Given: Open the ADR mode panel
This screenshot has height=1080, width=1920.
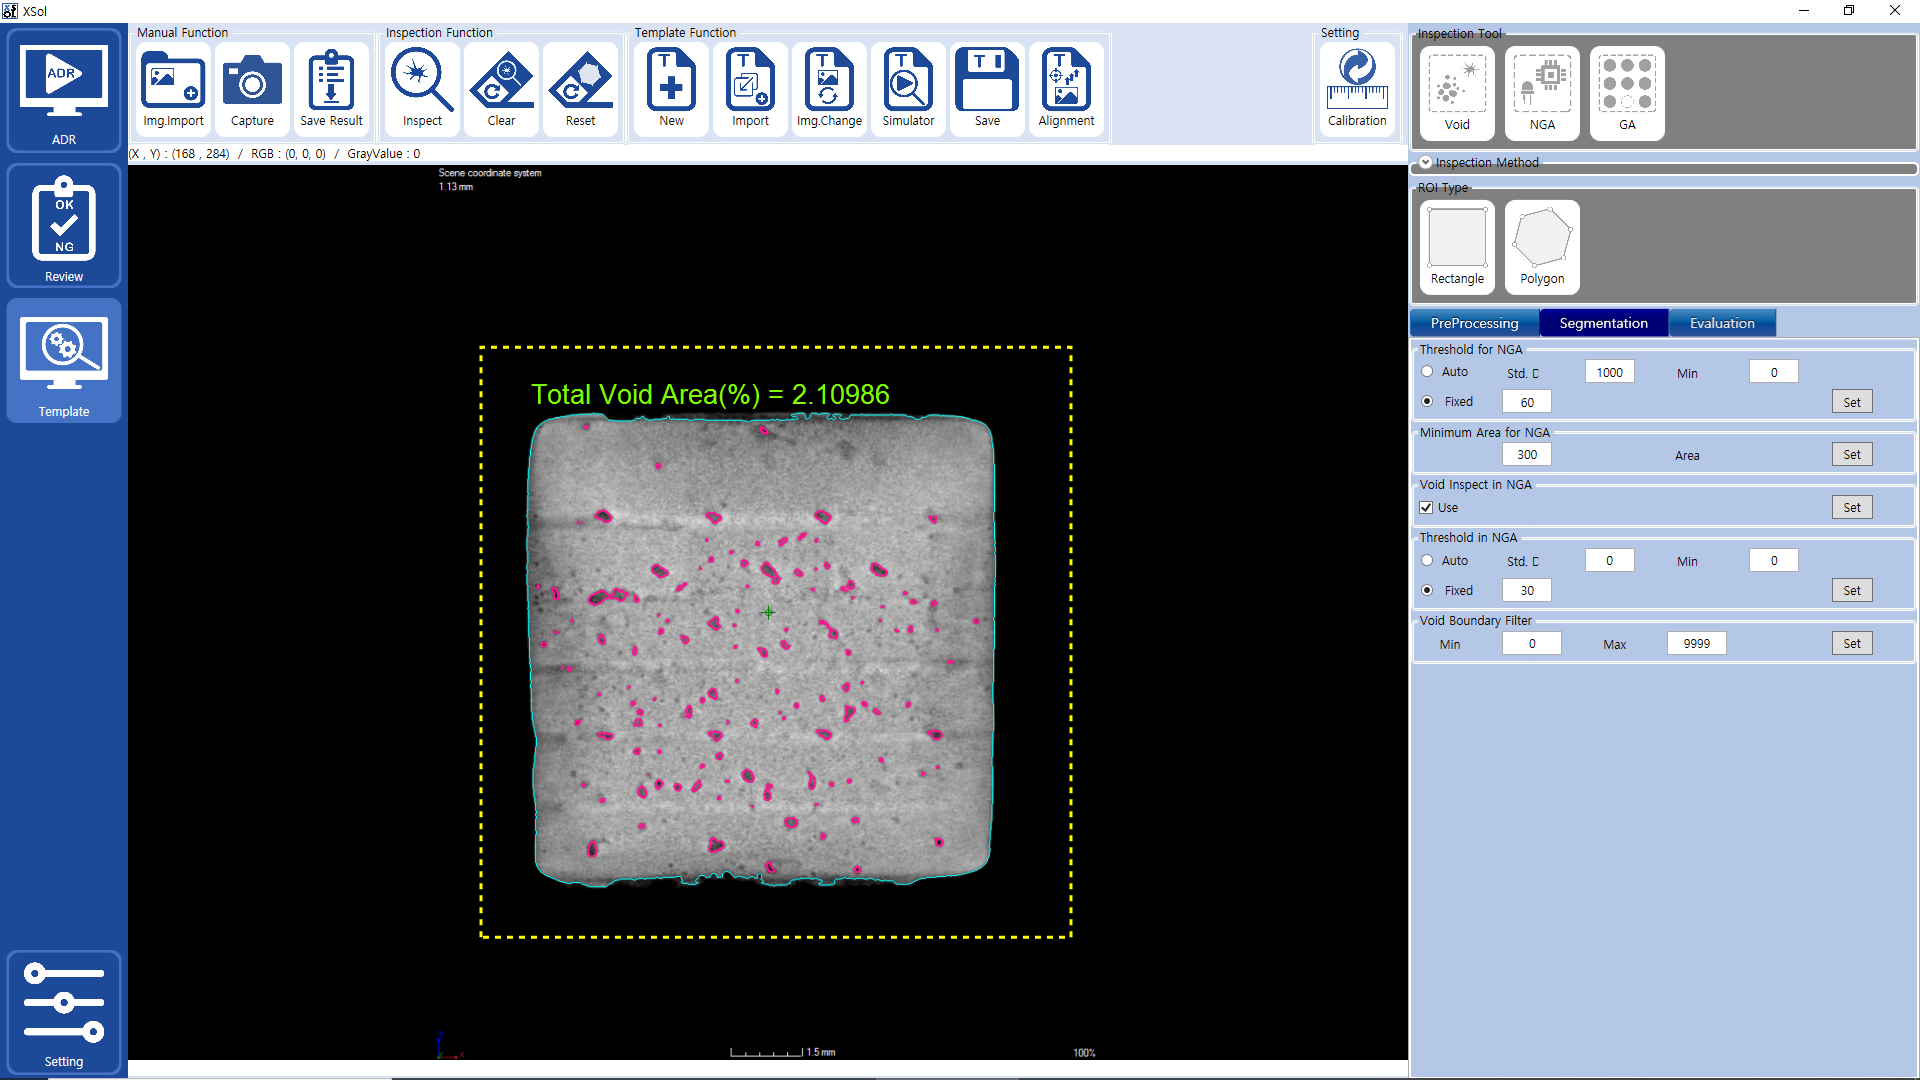Looking at the screenshot, I should [x=64, y=90].
